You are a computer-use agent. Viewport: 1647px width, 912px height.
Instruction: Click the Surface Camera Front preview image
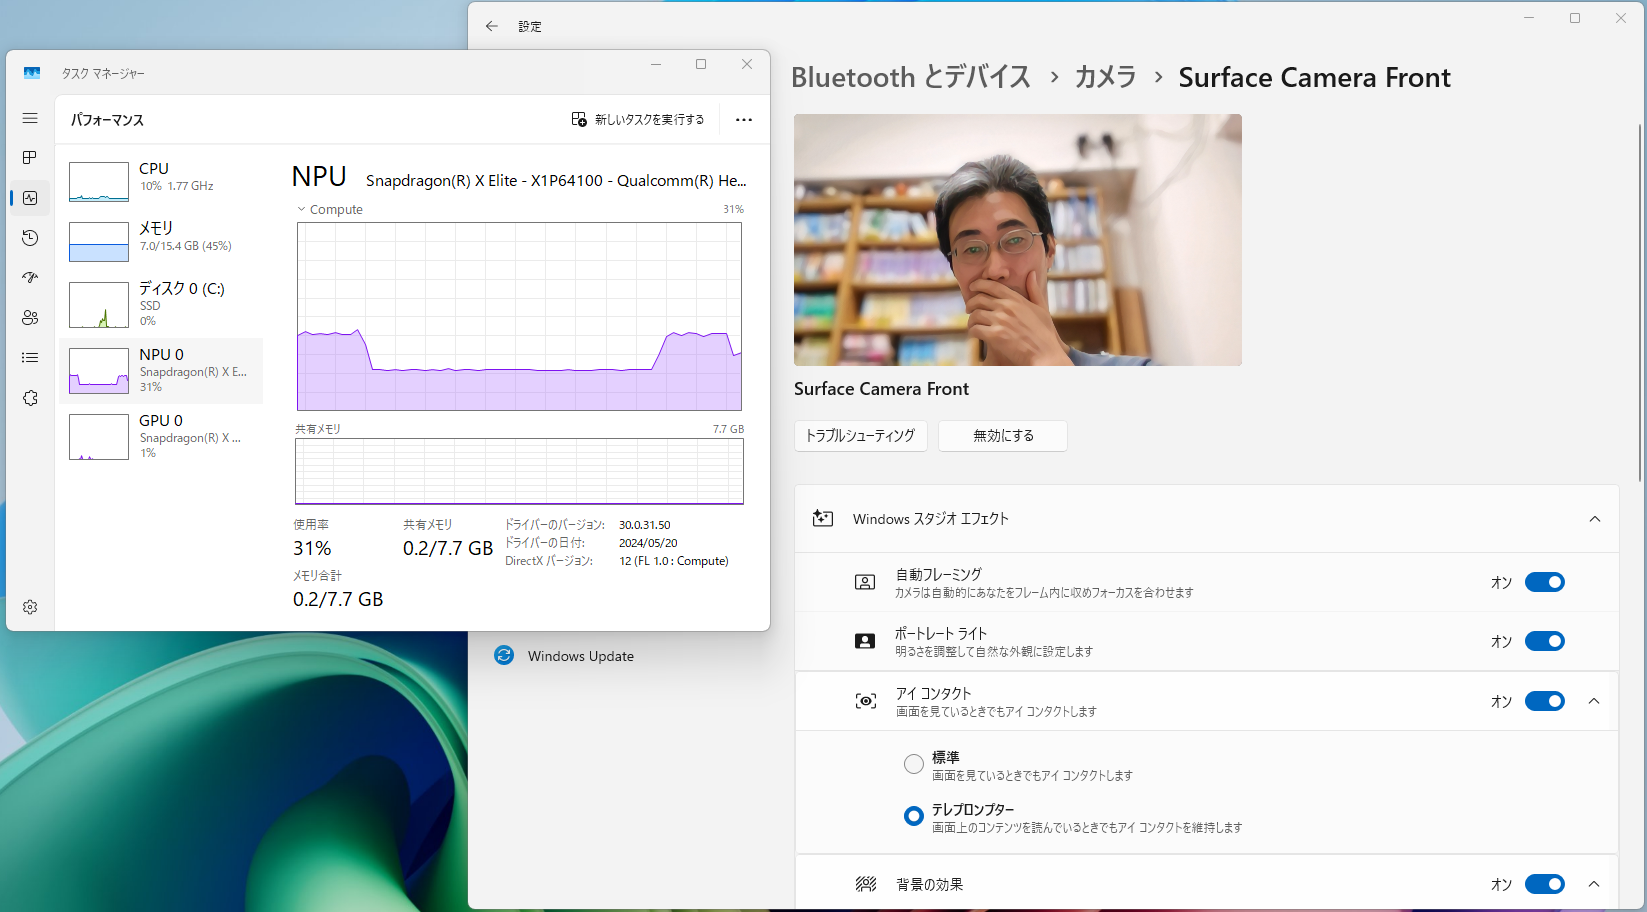click(x=1018, y=240)
